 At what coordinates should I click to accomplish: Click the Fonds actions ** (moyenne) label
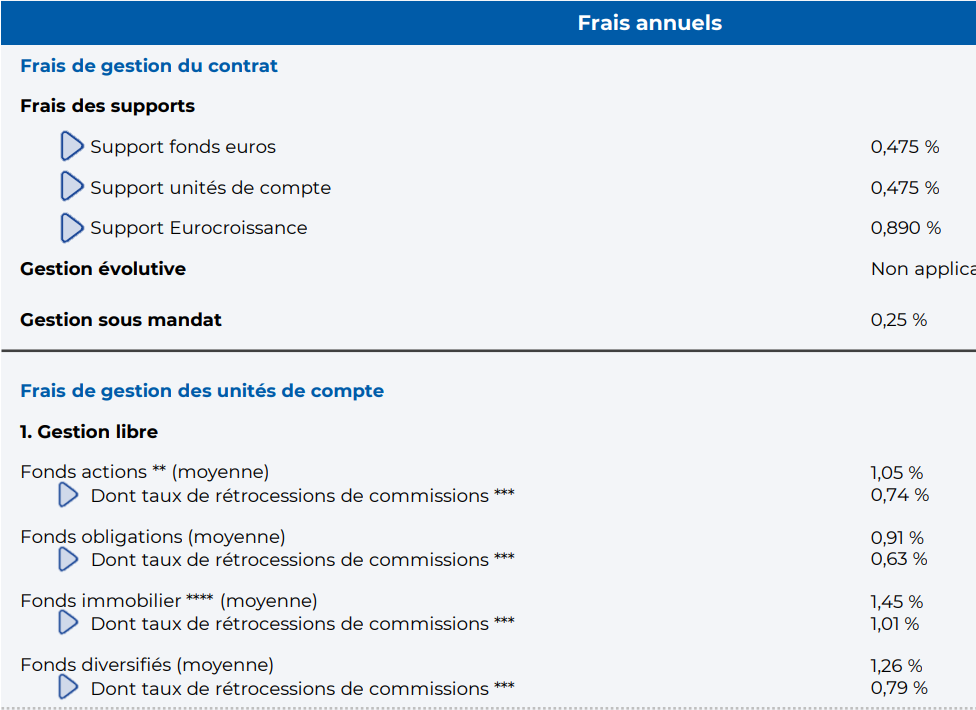[x=144, y=472]
